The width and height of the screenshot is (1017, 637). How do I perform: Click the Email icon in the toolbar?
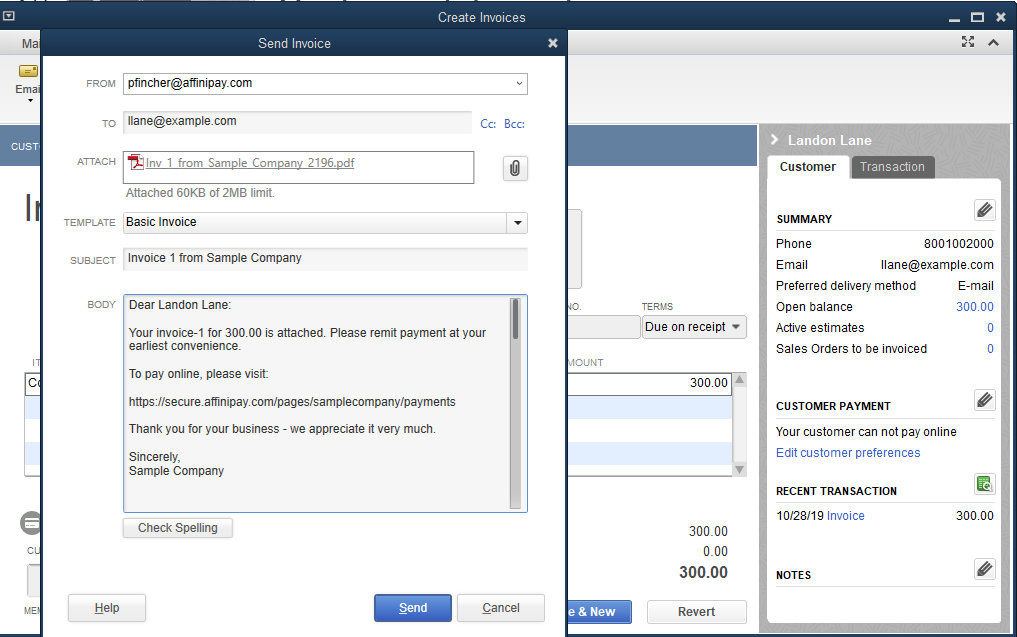(28, 72)
